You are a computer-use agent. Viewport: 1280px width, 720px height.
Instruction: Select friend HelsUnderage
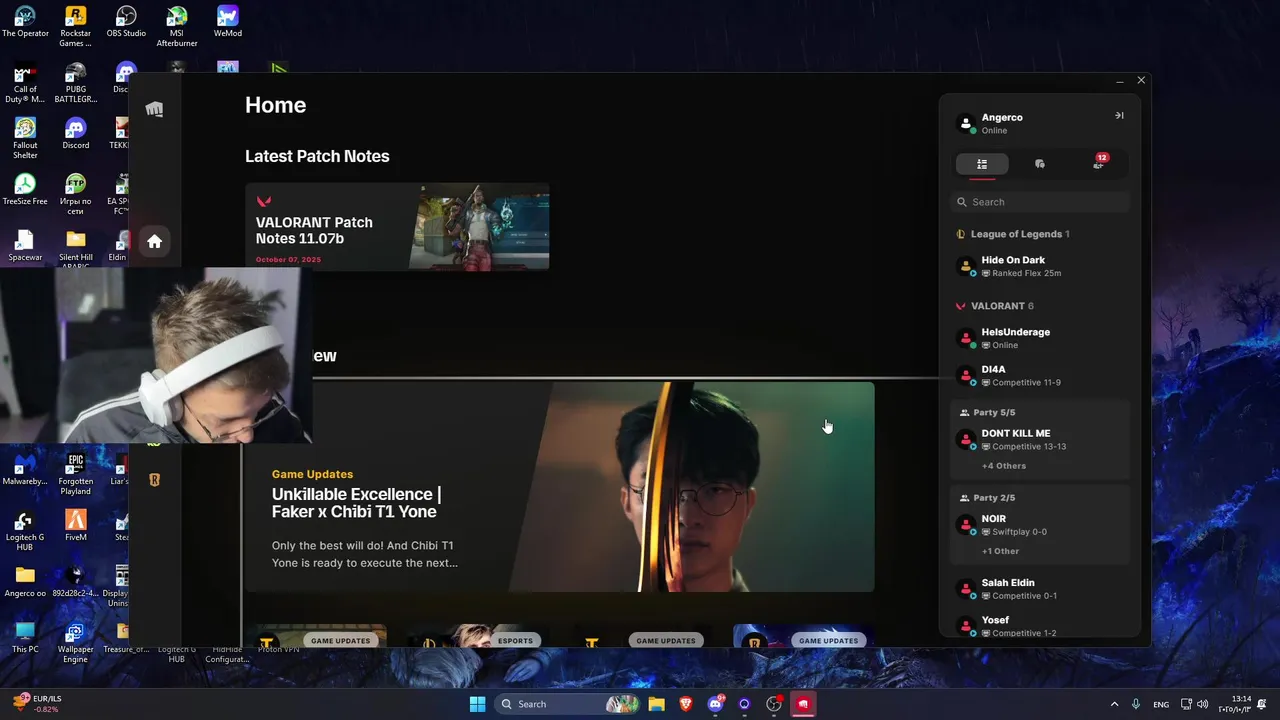click(1040, 338)
